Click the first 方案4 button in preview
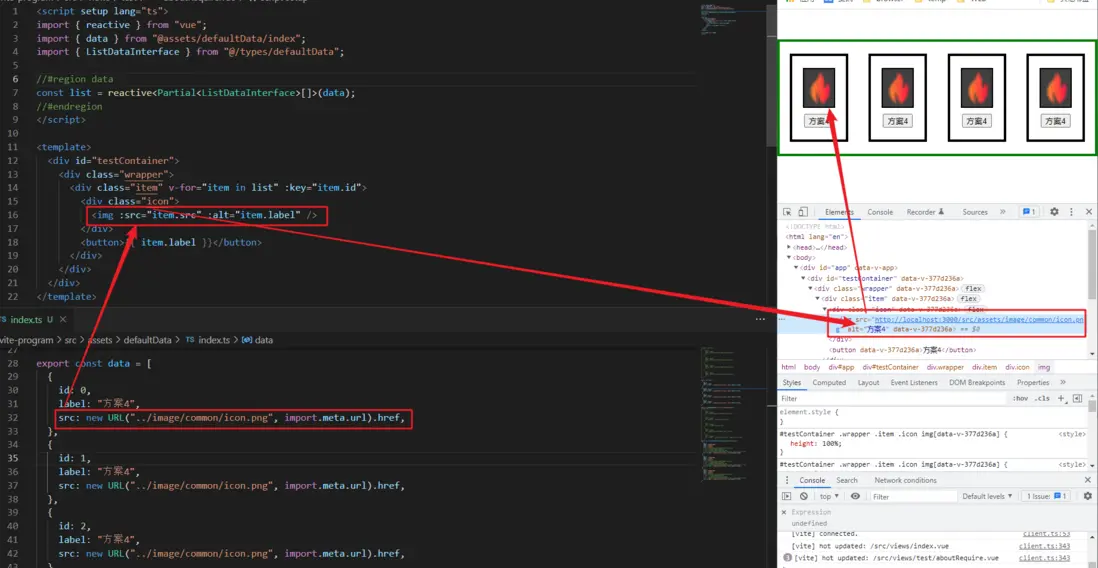This screenshot has height=568, width=1098. (x=819, y=121)
